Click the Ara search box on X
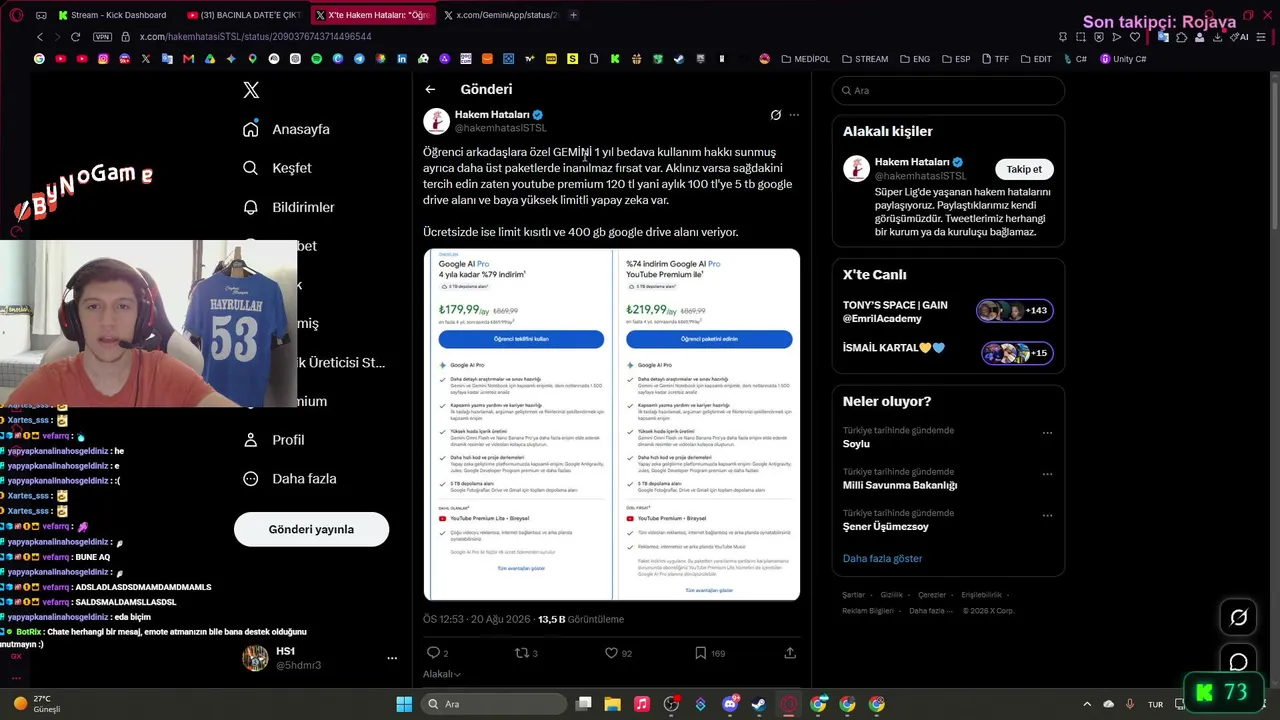 click(x=948, y=90)
